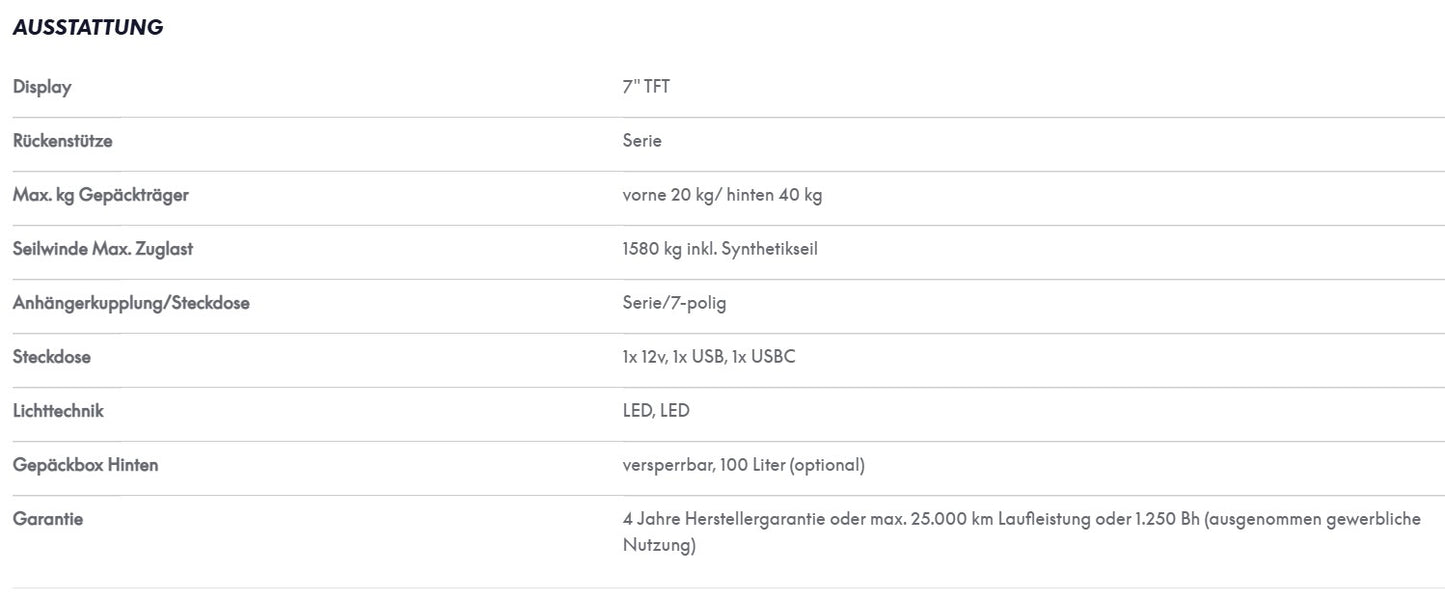Select the Rückenstütze label
Image resolution: width=1445 pixels, height=600 pixels.
coord(62,141)
